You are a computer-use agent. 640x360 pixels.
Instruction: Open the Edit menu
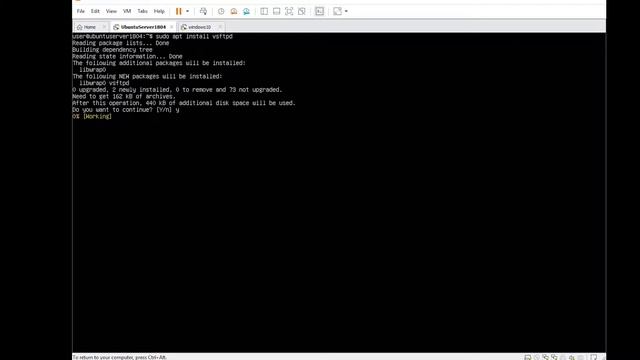point(95,11)
